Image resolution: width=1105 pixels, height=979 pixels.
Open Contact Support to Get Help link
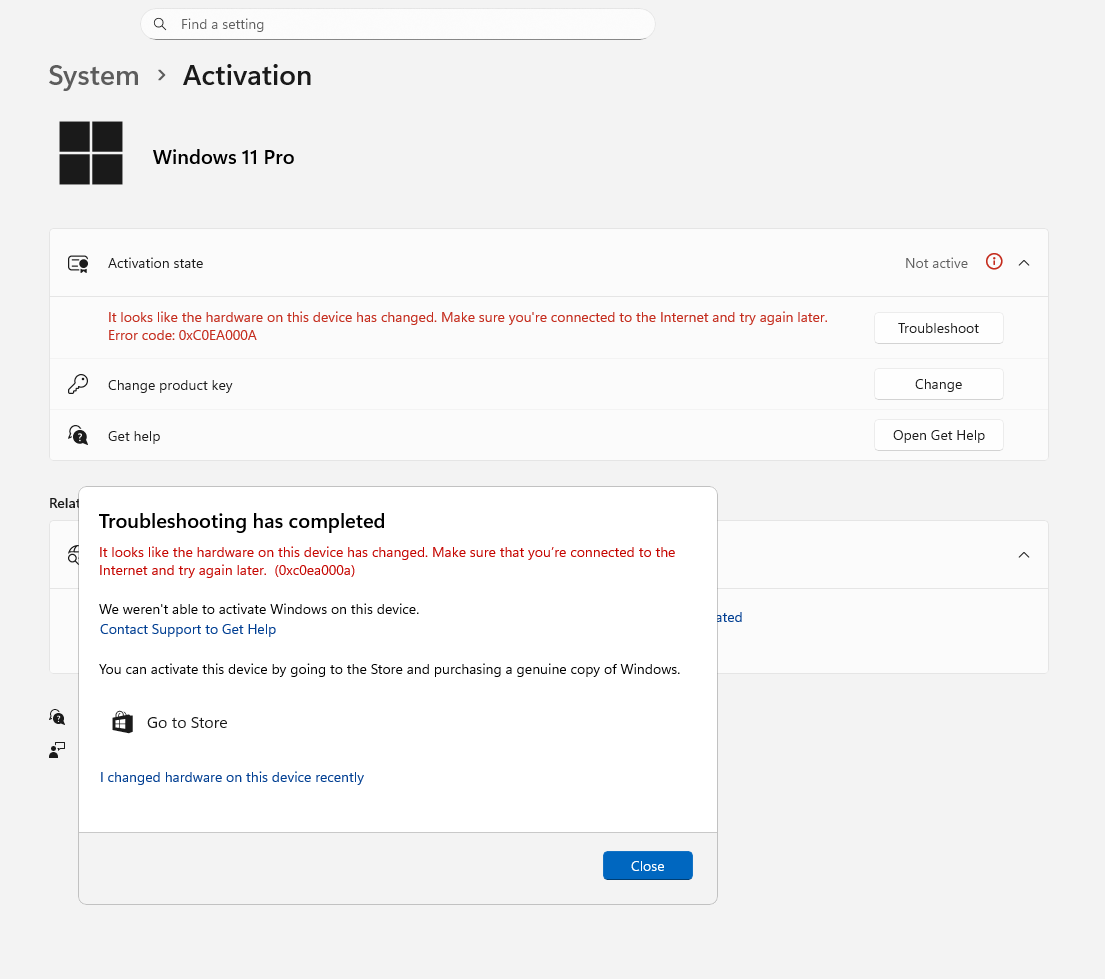tap(187, 629)
